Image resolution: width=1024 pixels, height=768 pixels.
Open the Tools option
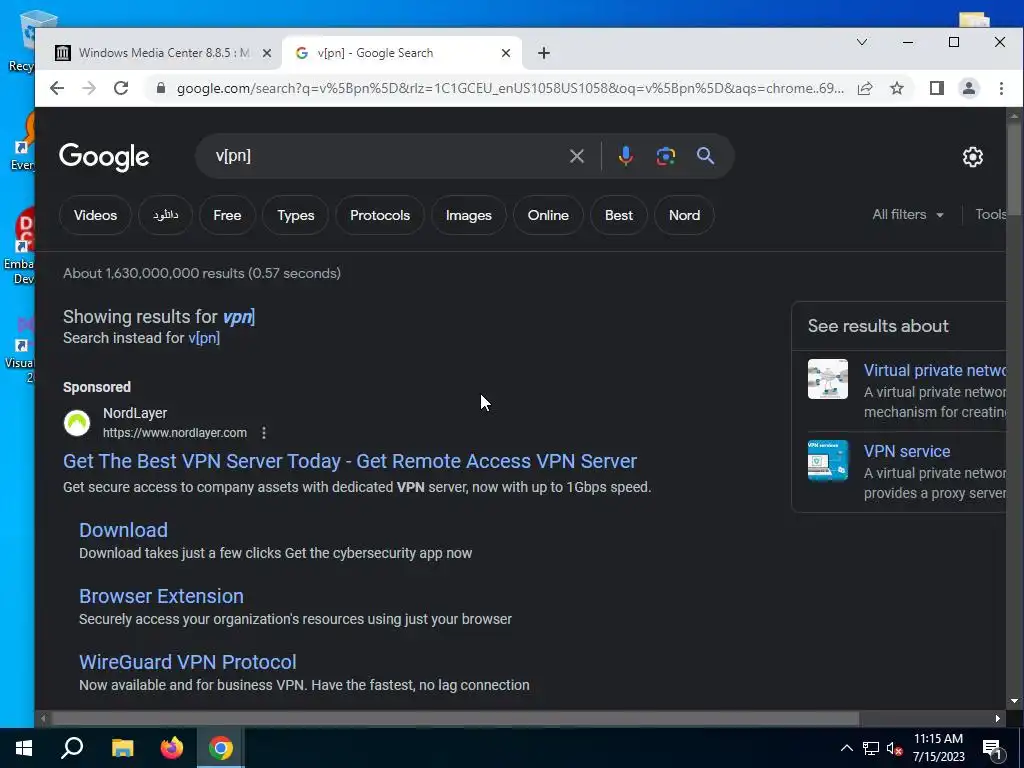pos(990,214)
